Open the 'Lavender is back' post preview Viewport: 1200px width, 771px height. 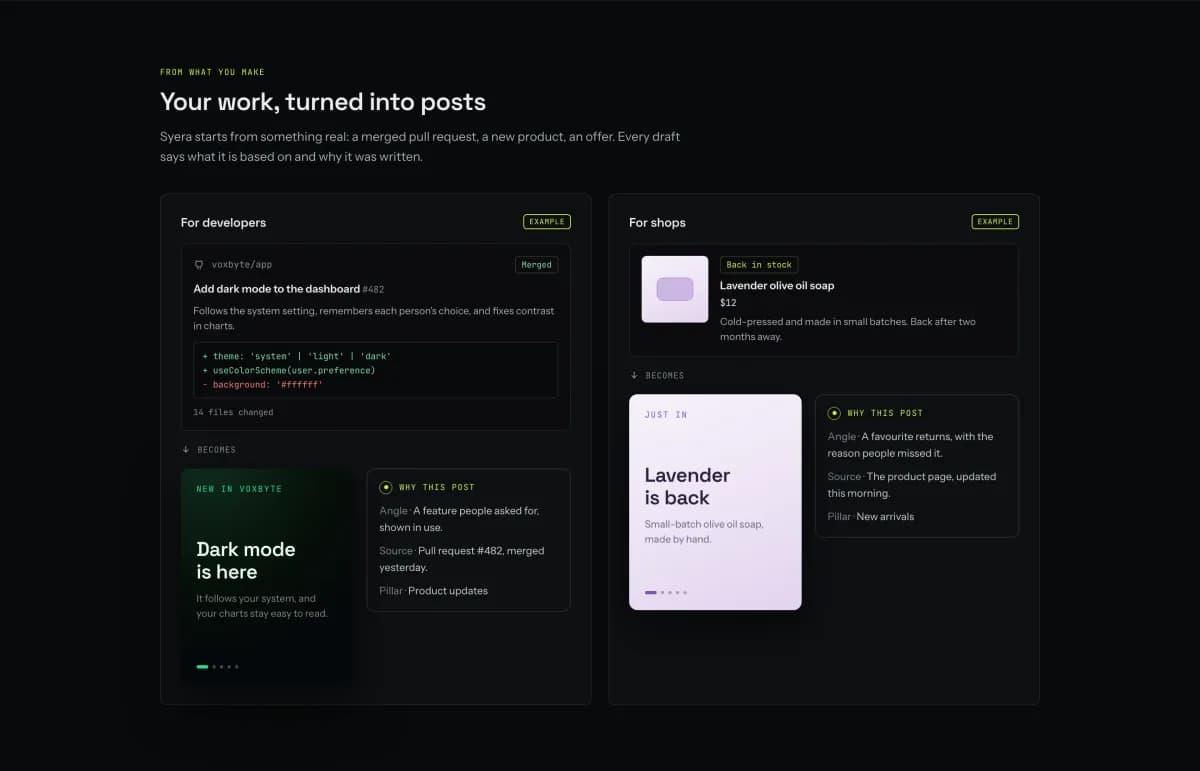coord(715,502)
